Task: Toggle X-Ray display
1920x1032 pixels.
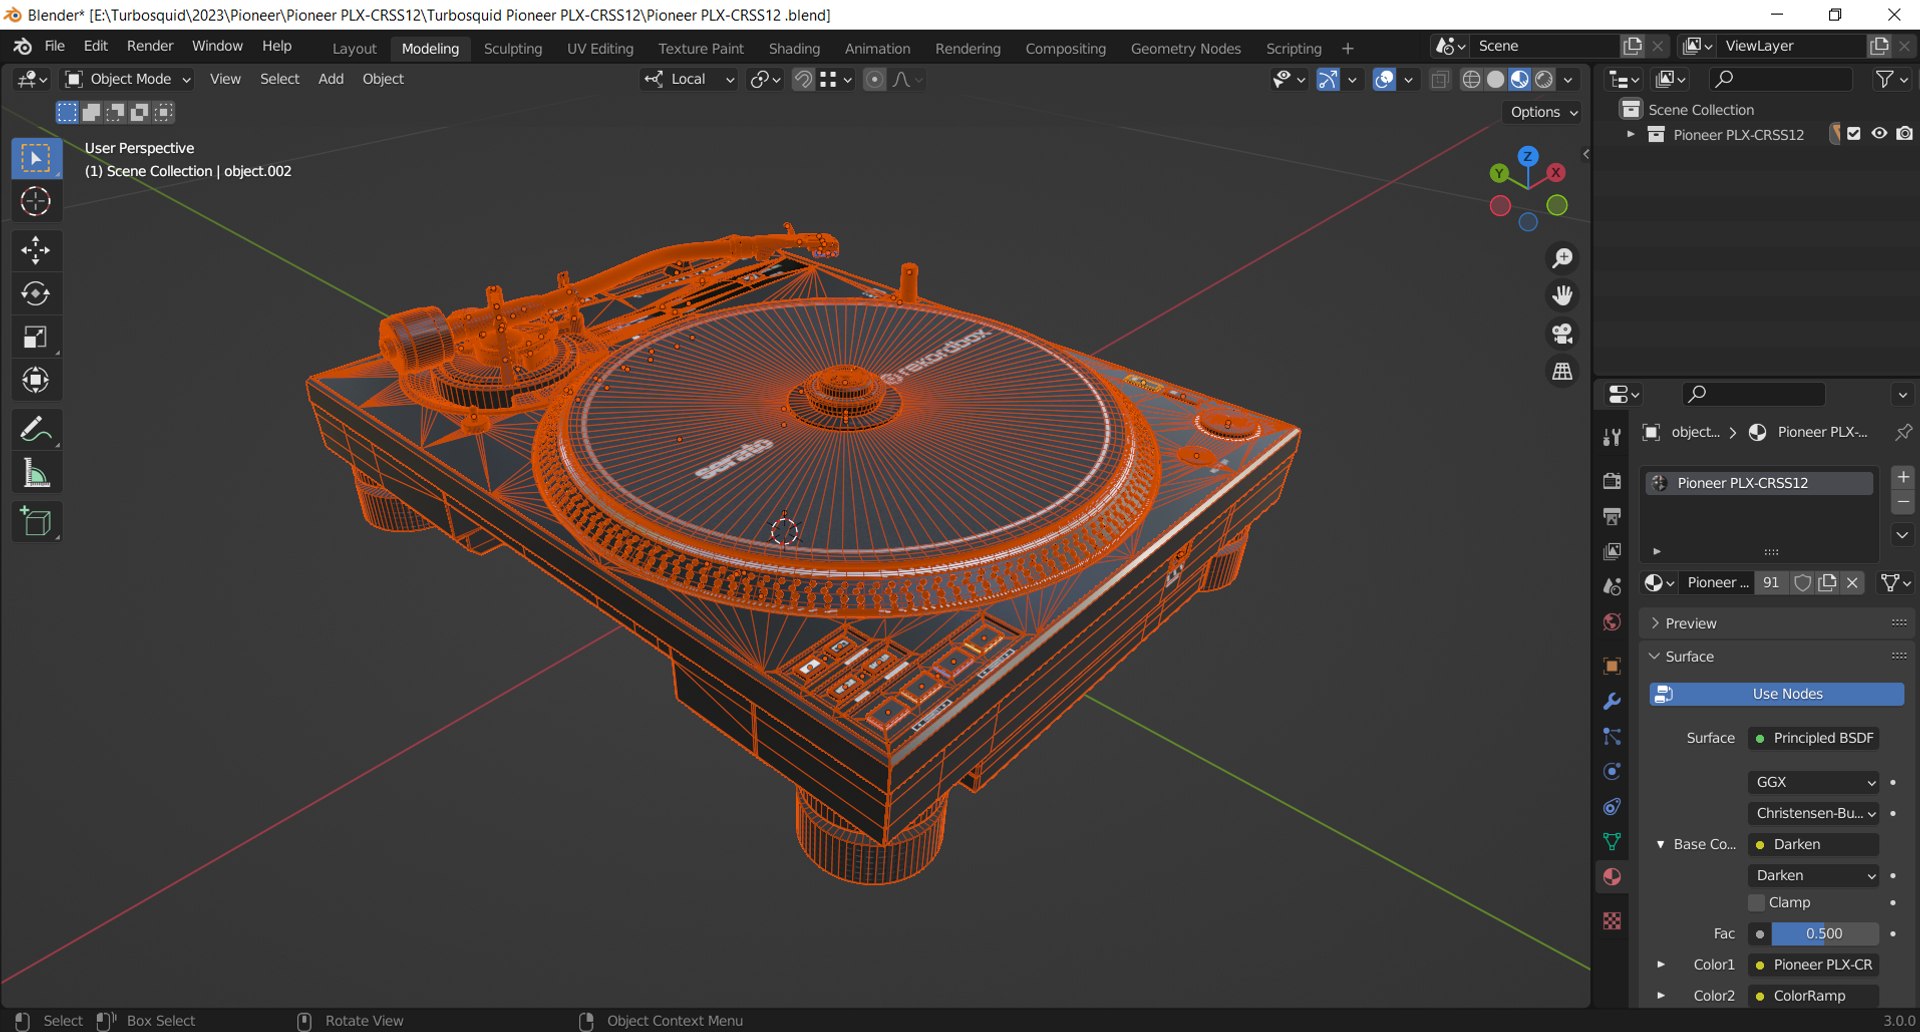Action: [1440, 79]
